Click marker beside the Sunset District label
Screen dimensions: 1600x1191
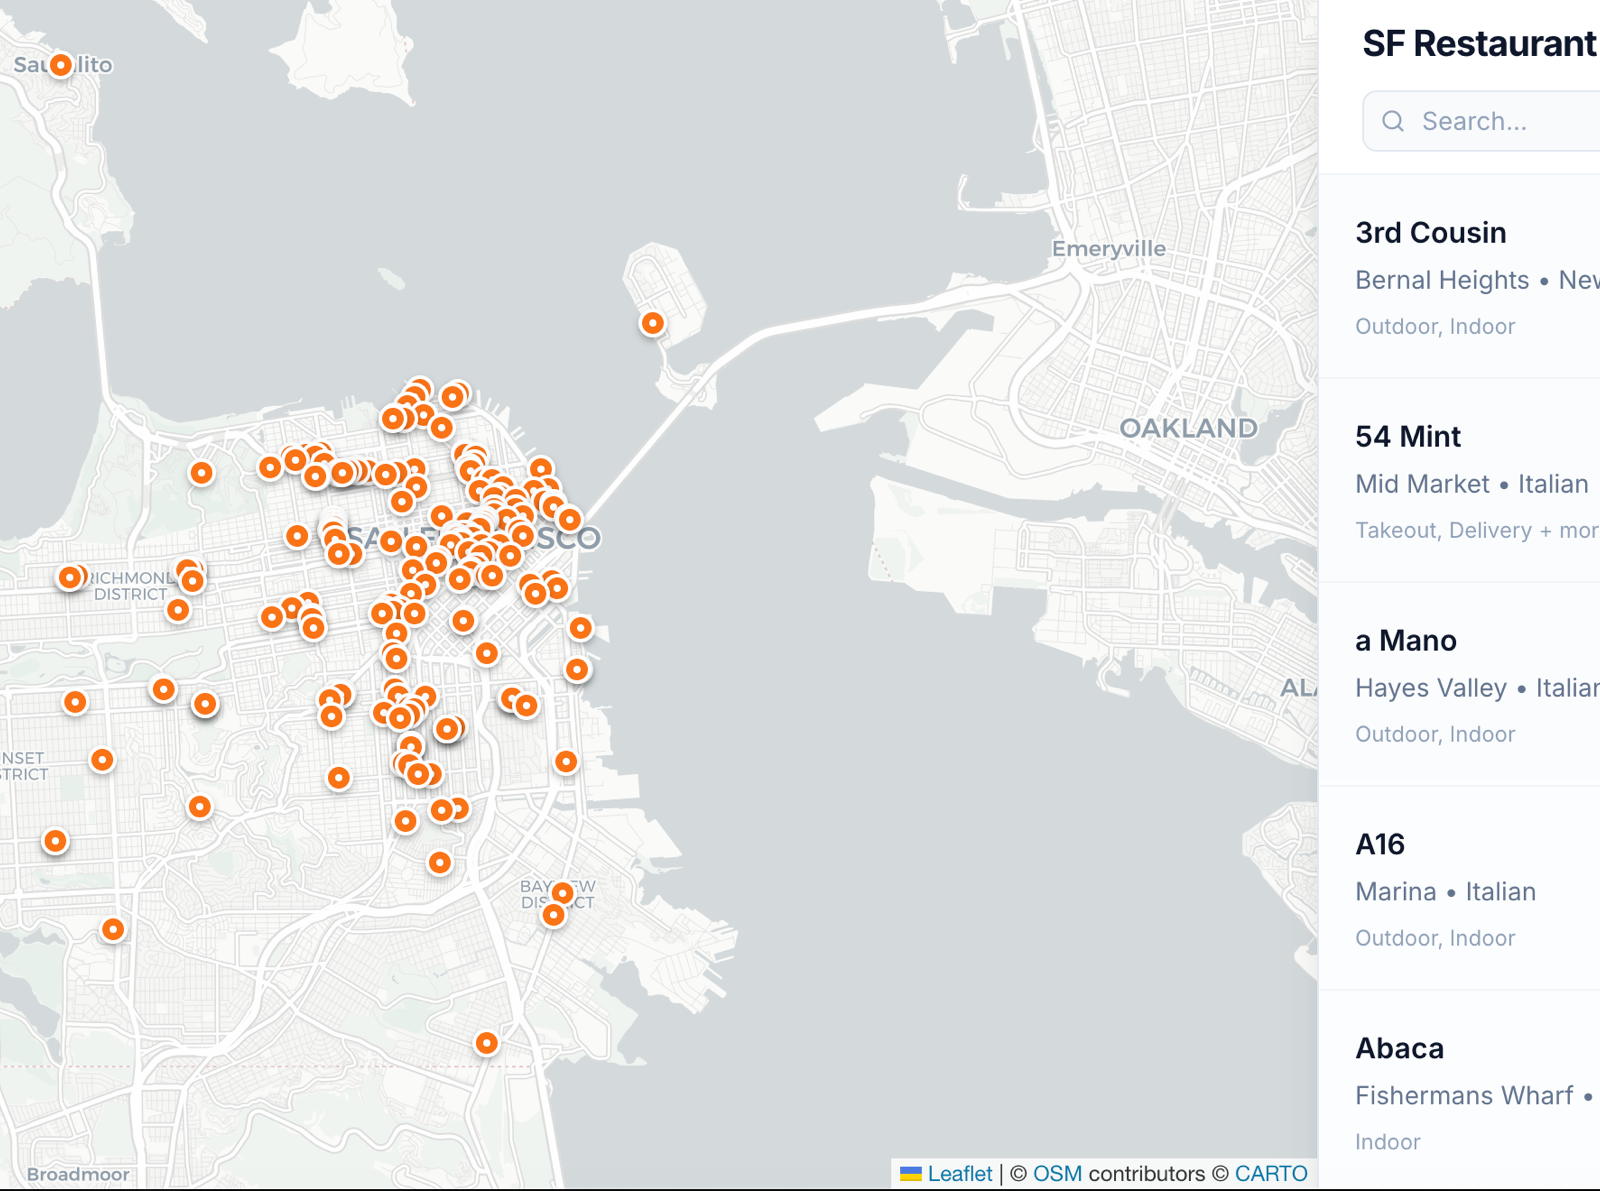[x=102, y=760]
